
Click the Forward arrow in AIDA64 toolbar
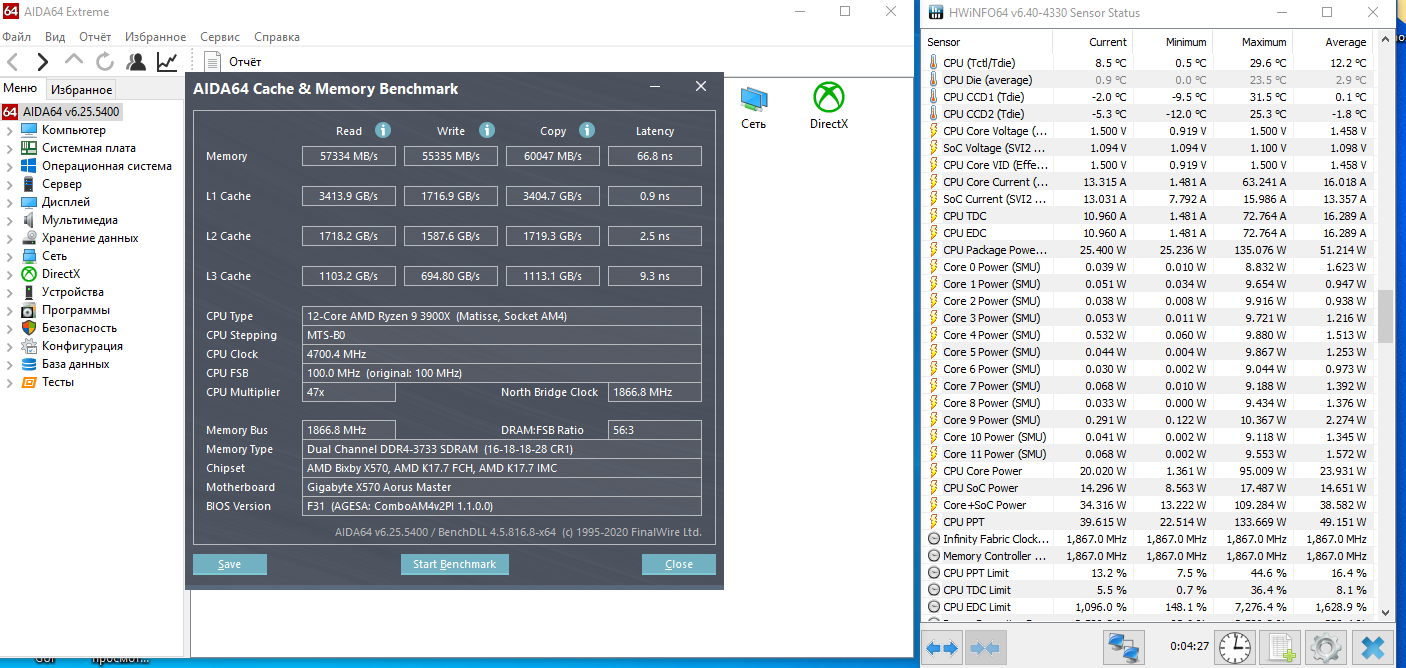(43, 62)
